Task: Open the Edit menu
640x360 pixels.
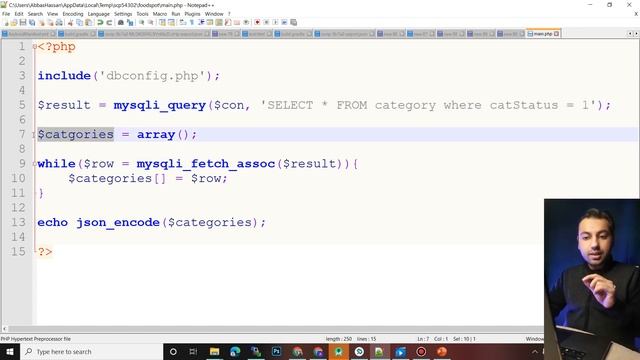Action: 19,14
